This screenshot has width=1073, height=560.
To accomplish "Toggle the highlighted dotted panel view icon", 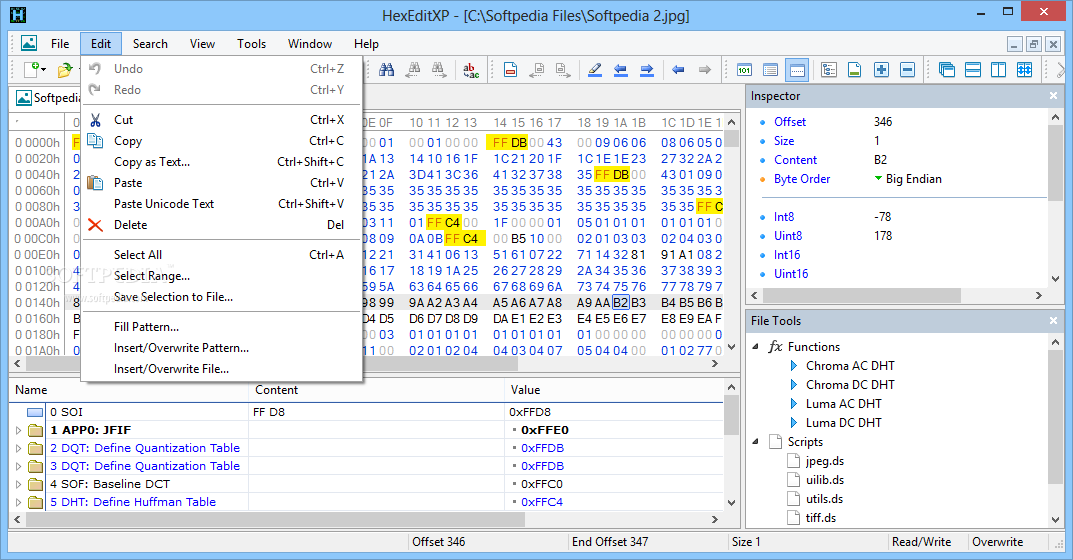I will click(x=797, y=70).
